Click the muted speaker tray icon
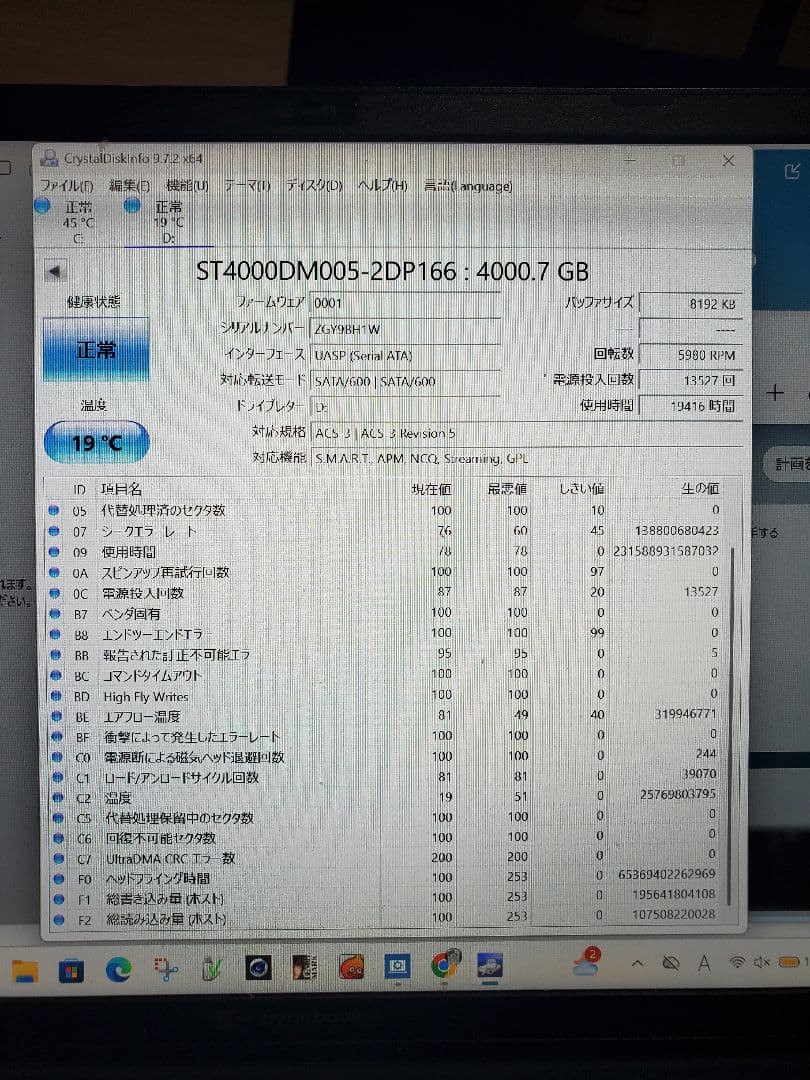810x1080 pixels. [x=761, y=962]
